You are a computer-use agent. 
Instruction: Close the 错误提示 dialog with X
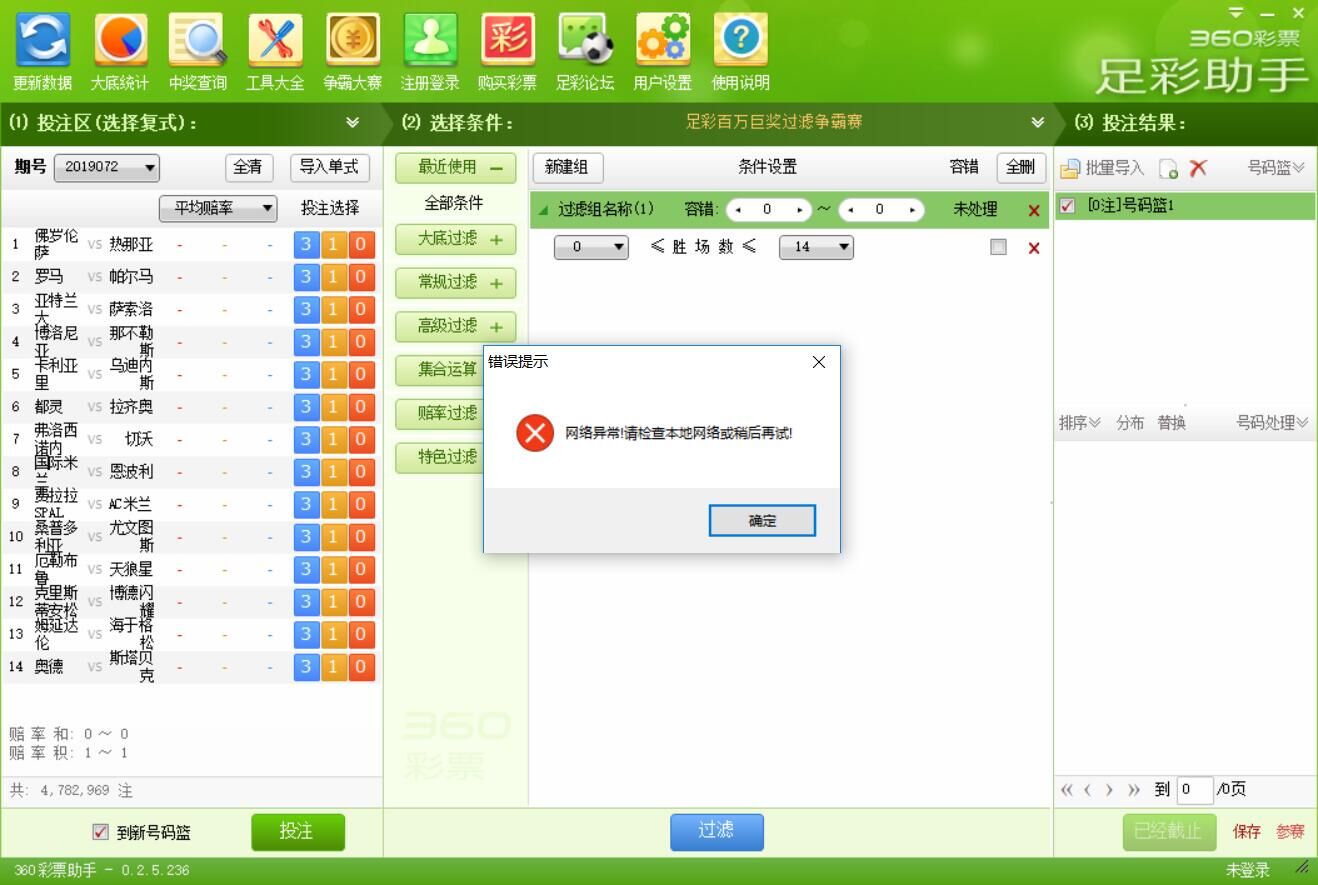(x=819, y=362)
